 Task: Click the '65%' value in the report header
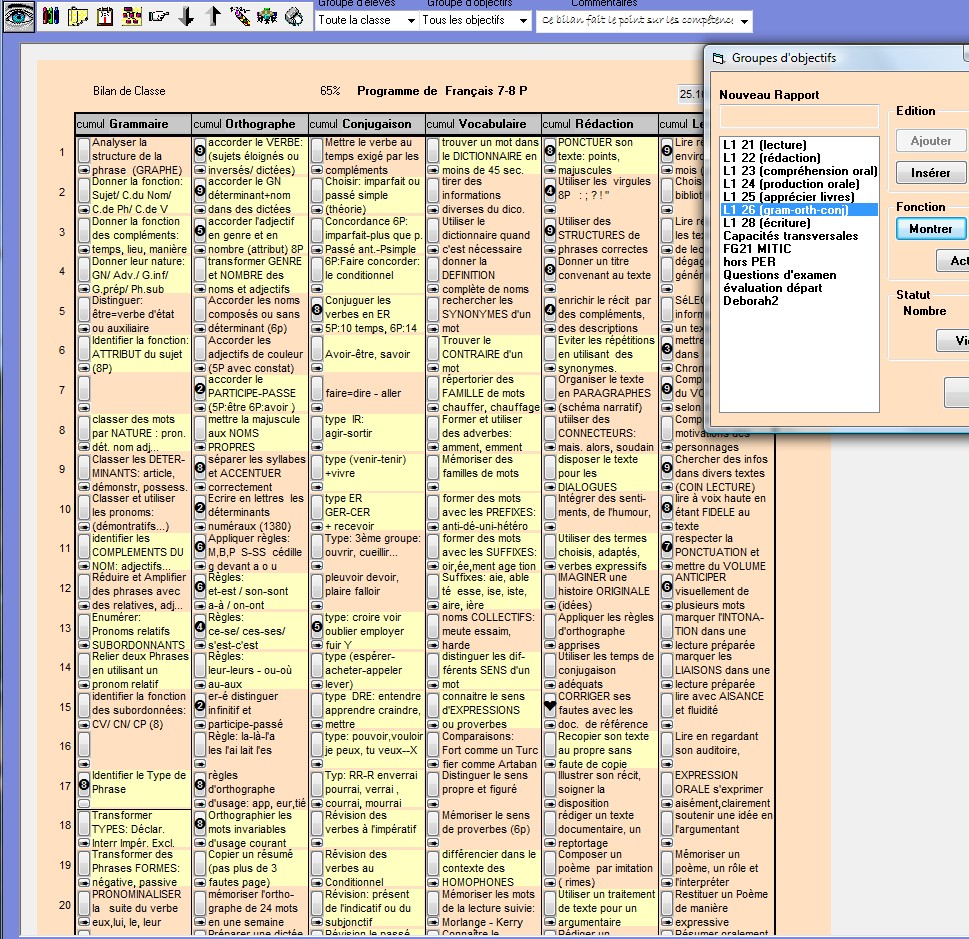(330, 91)
